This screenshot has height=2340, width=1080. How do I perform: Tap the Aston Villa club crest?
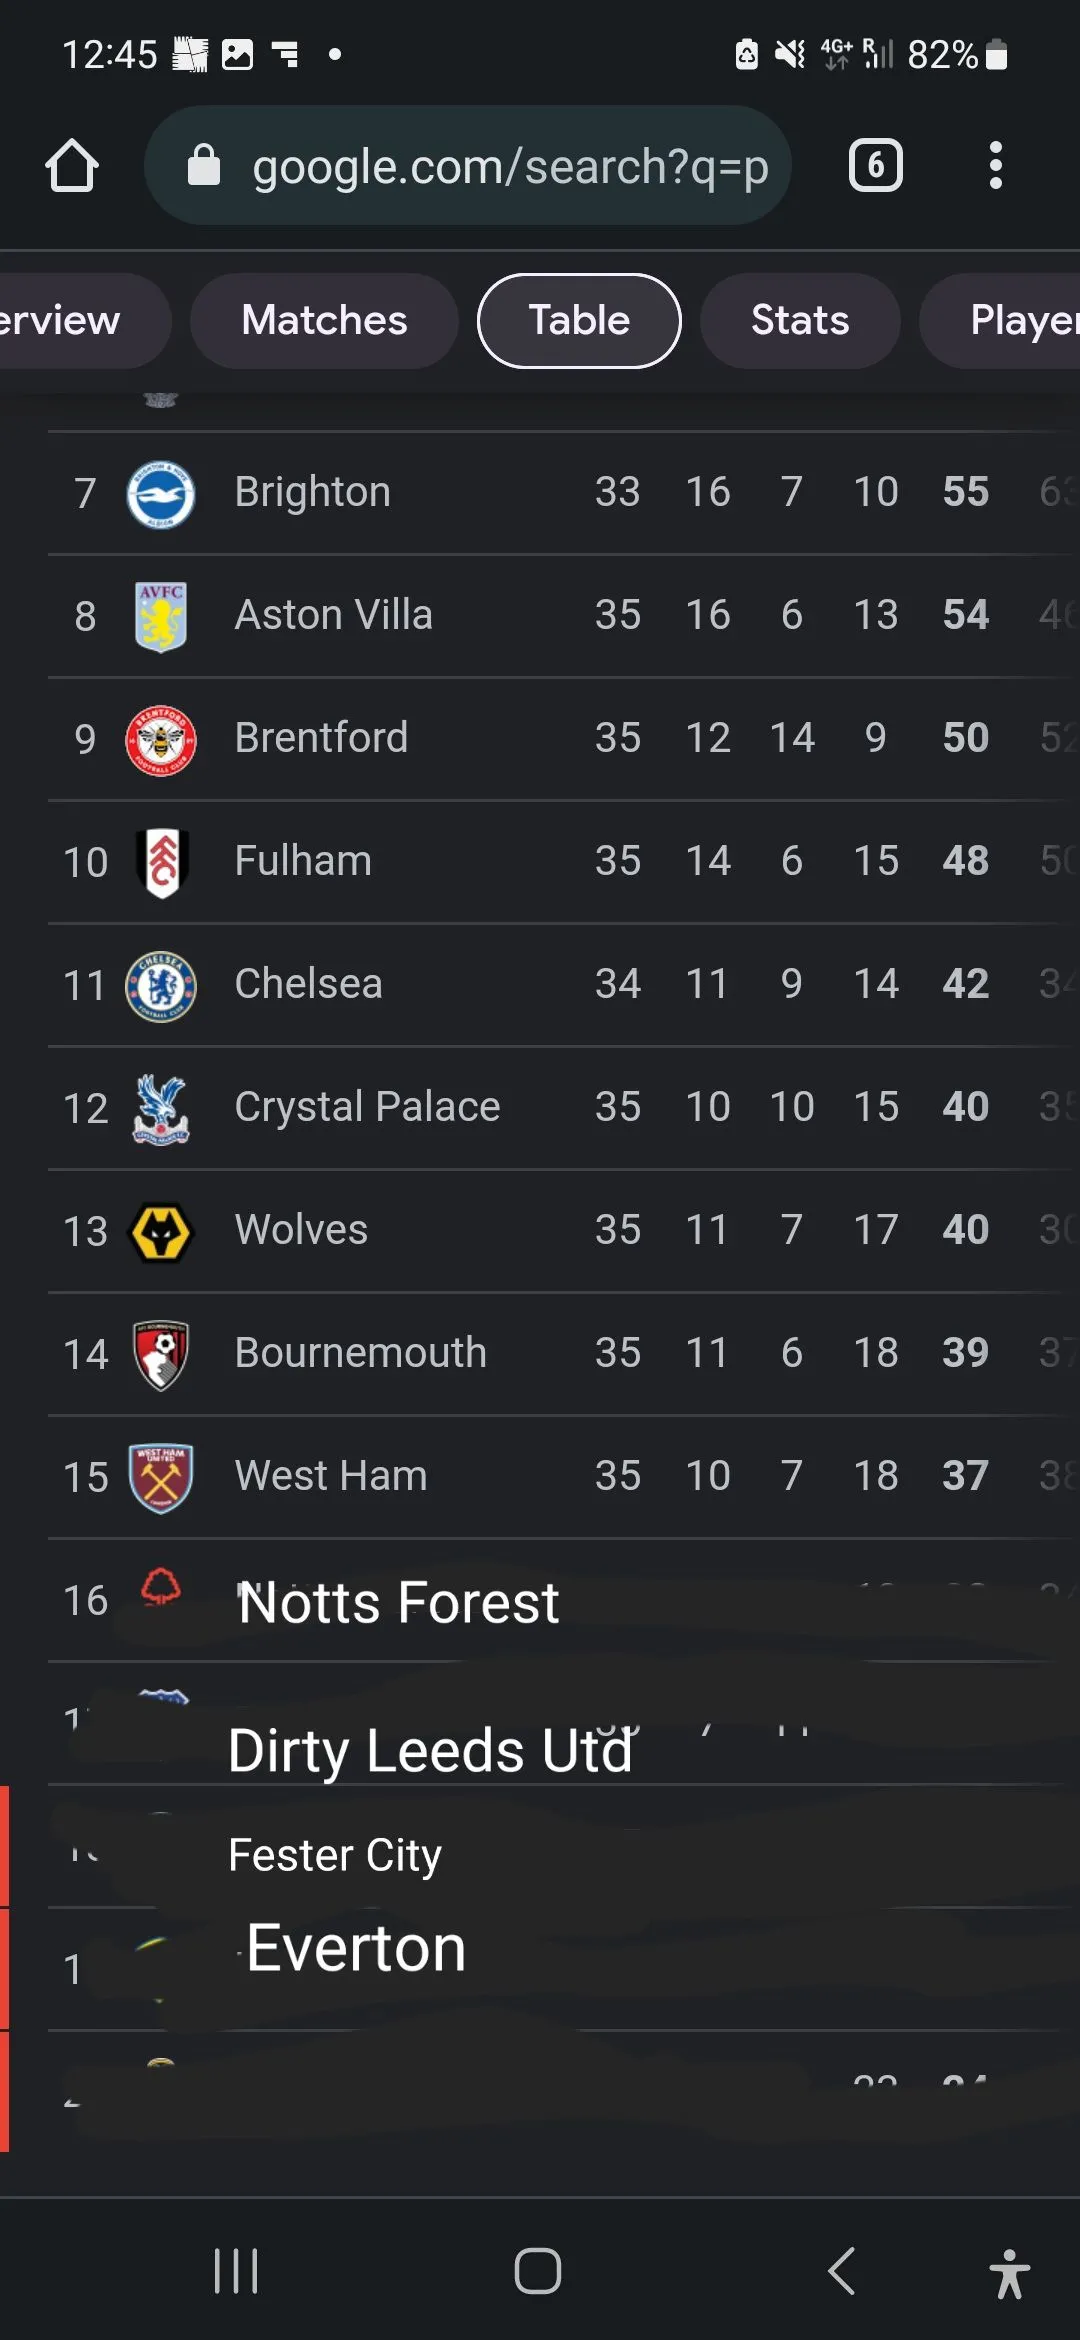(x=160, y=617)
